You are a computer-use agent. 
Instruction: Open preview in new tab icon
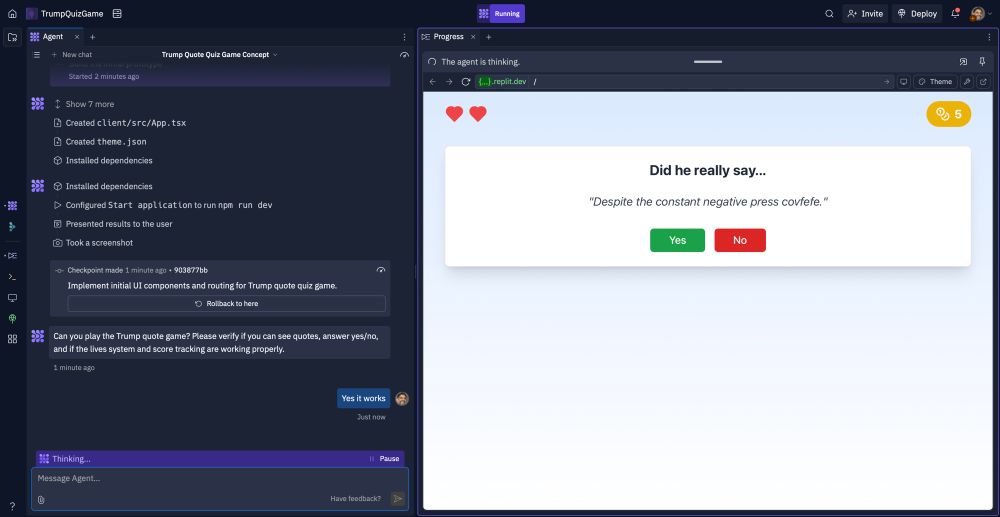pyautogui.click(x=983, y=82)
